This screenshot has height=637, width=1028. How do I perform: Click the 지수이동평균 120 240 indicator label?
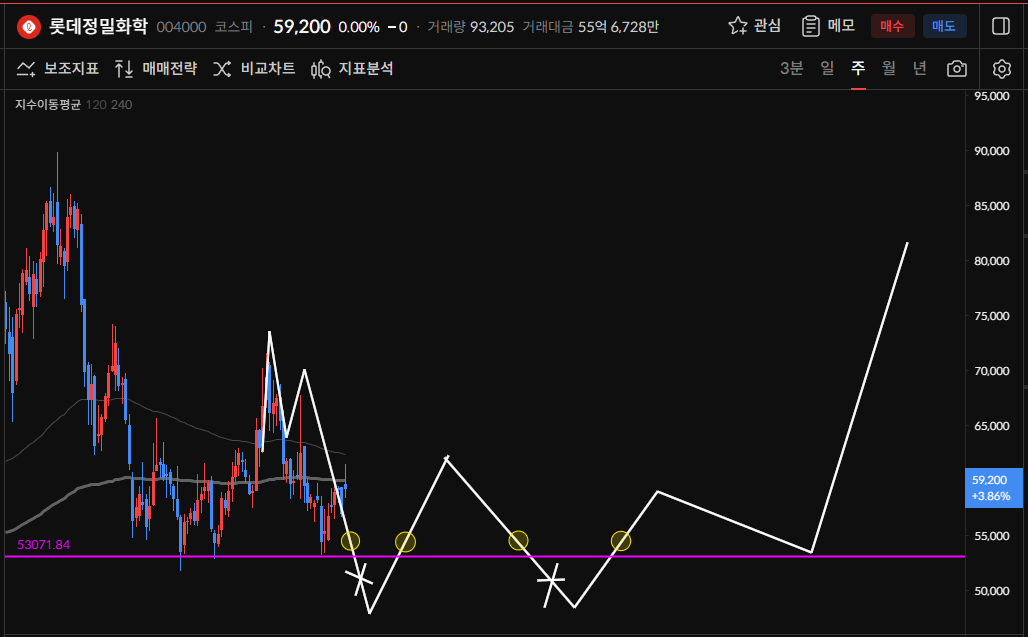click(73, 105)
